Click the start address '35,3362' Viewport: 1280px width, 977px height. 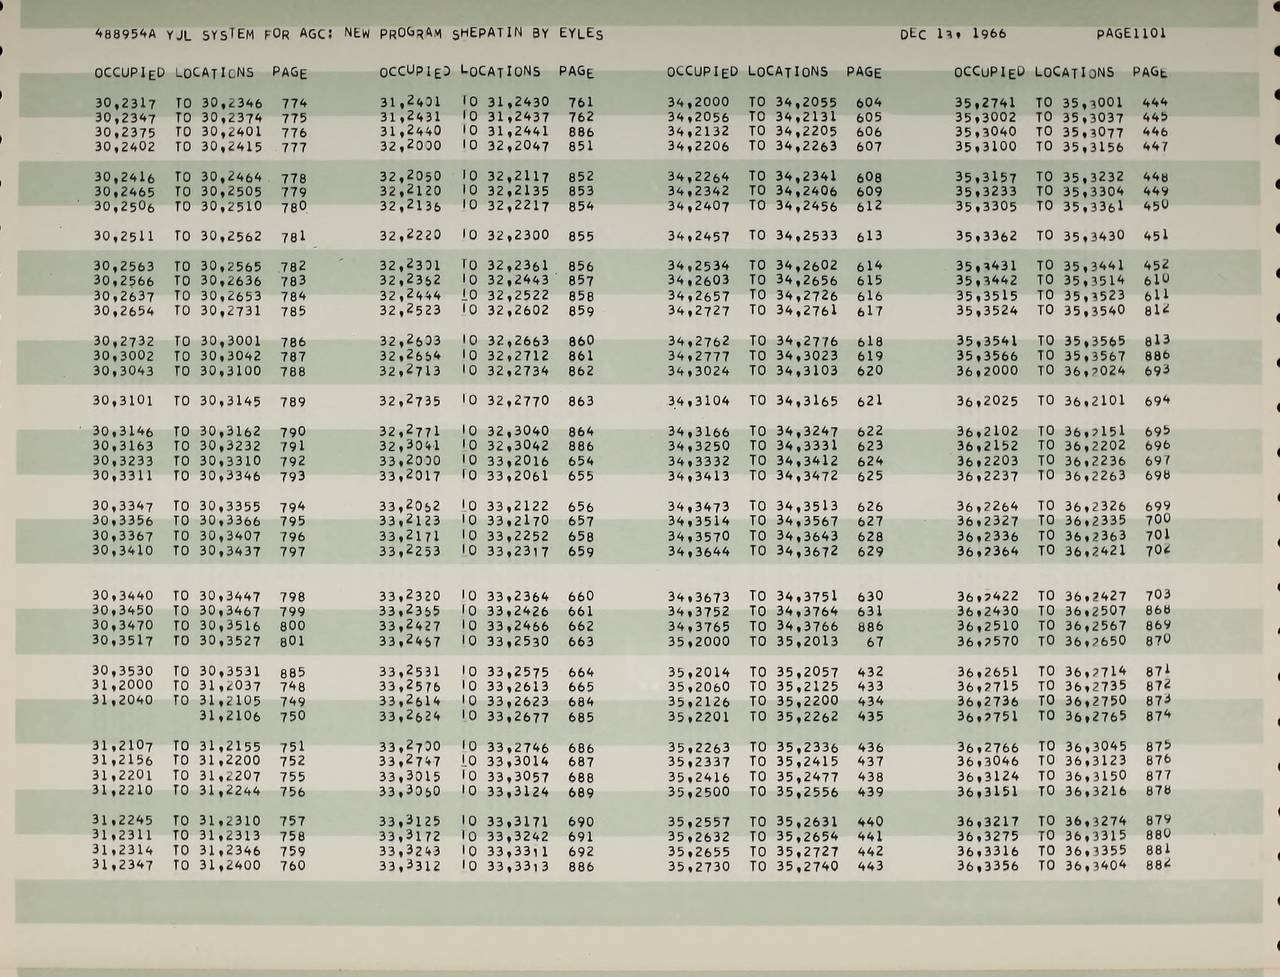point(986,237)
